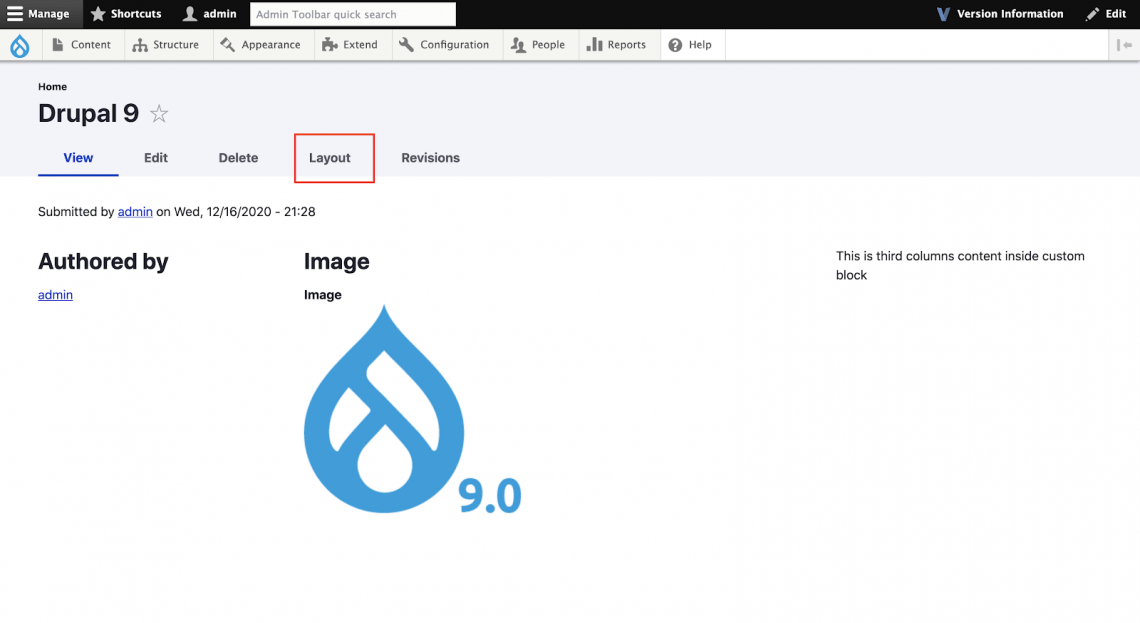Expand Version Information in the toolbar
Viewport: 1140px width, 623px height.
[x=999, y=14]
